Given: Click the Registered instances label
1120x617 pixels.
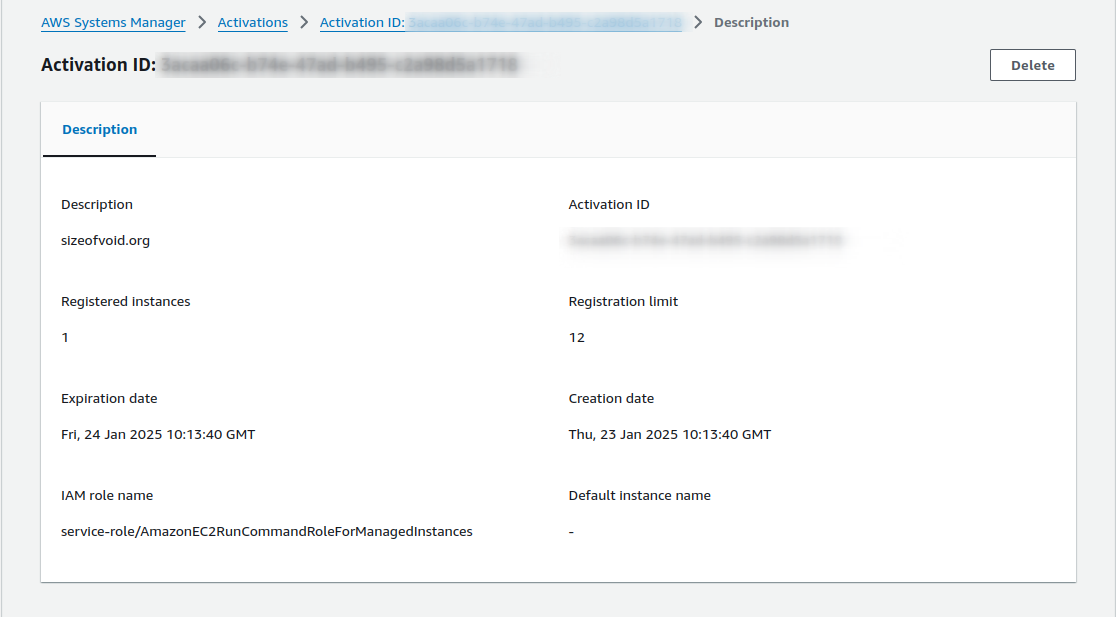Looking at the screenshot, I should click(x=125, y=301).
